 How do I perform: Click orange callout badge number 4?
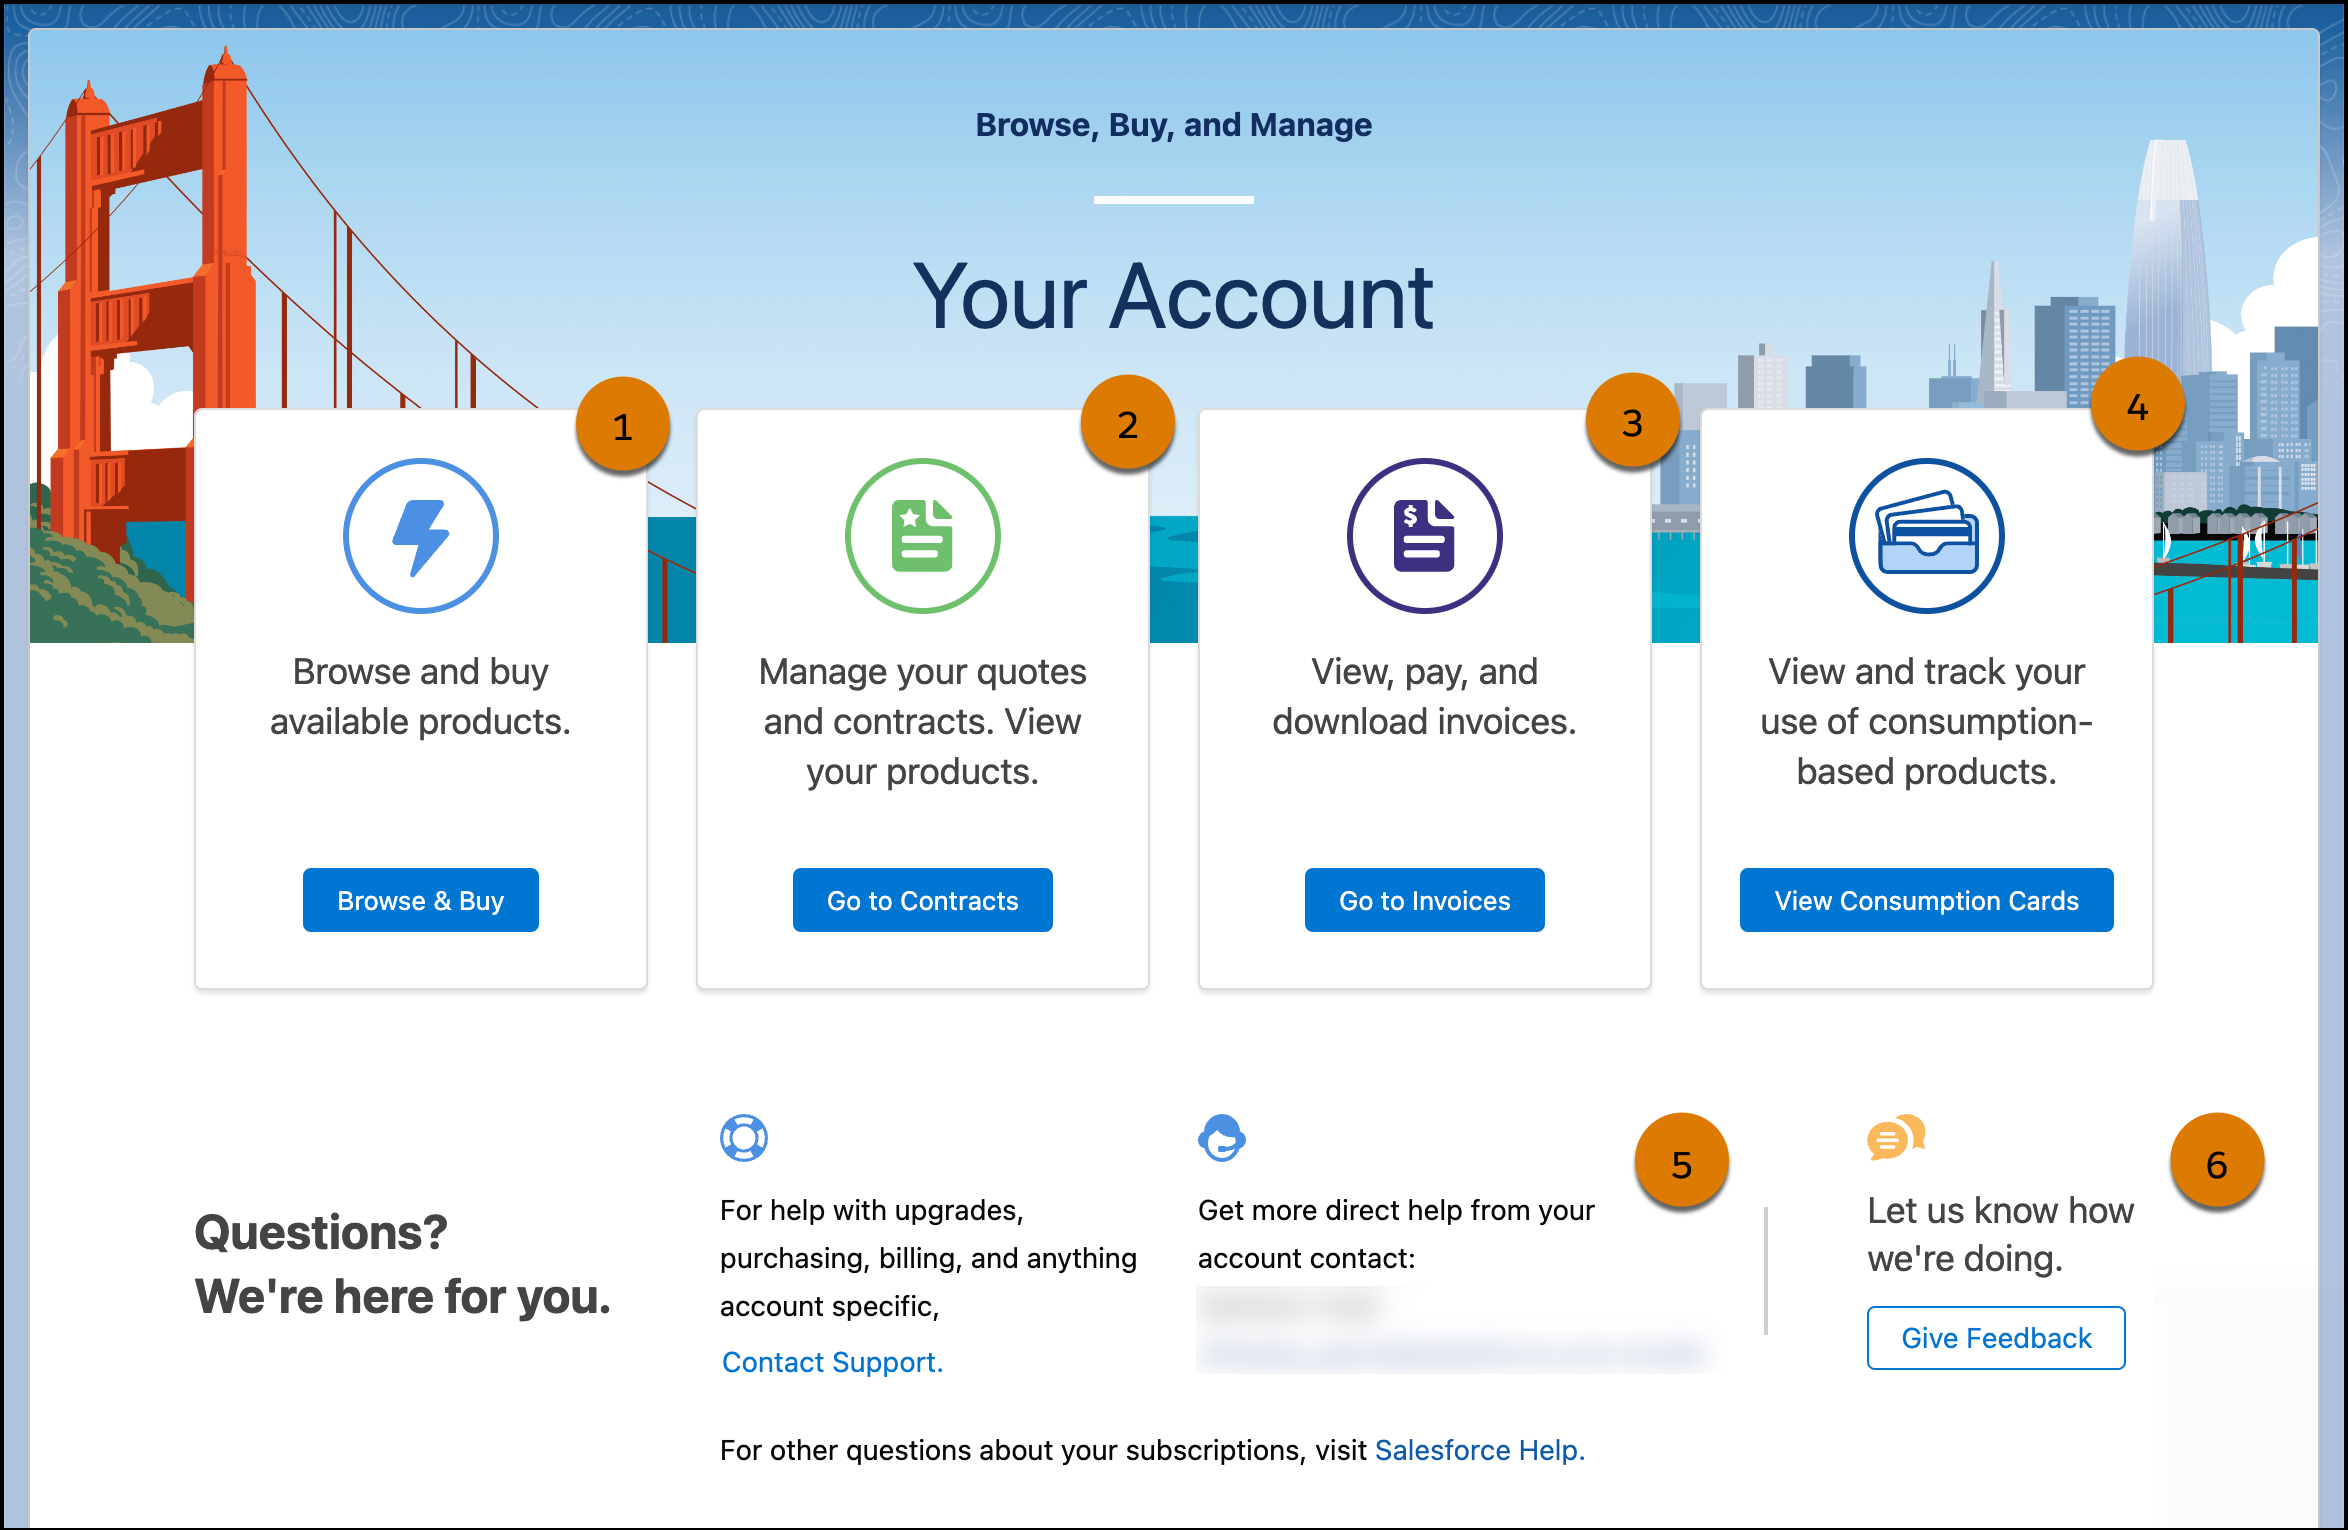click(2137, 407)
